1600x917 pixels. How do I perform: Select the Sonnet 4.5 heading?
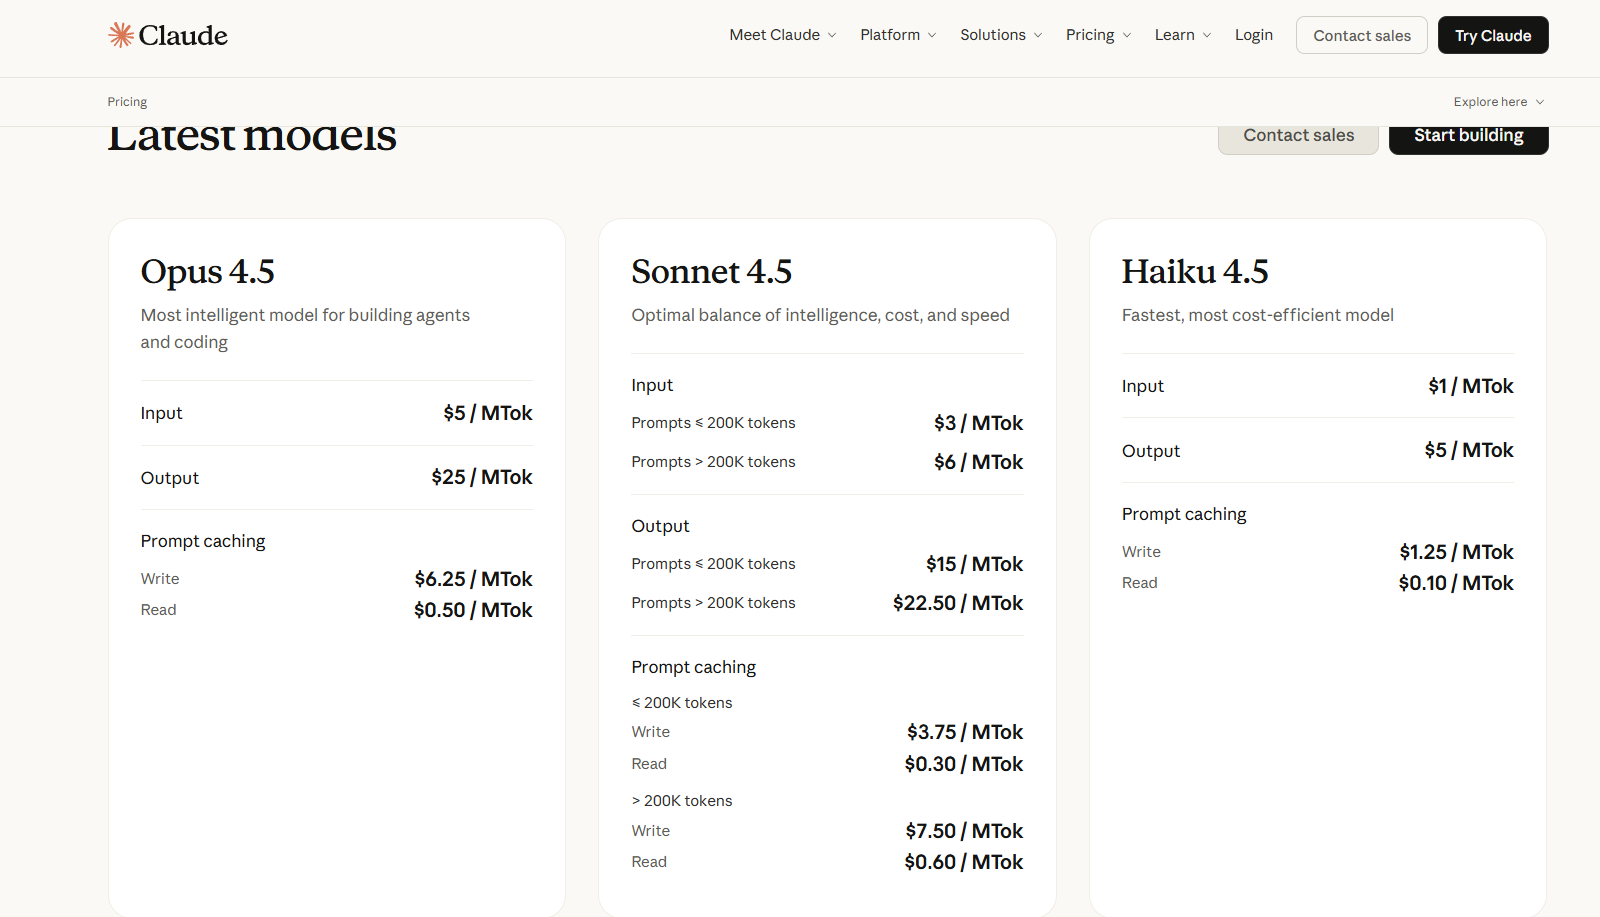pyautogui.click(x=712, y=271)
